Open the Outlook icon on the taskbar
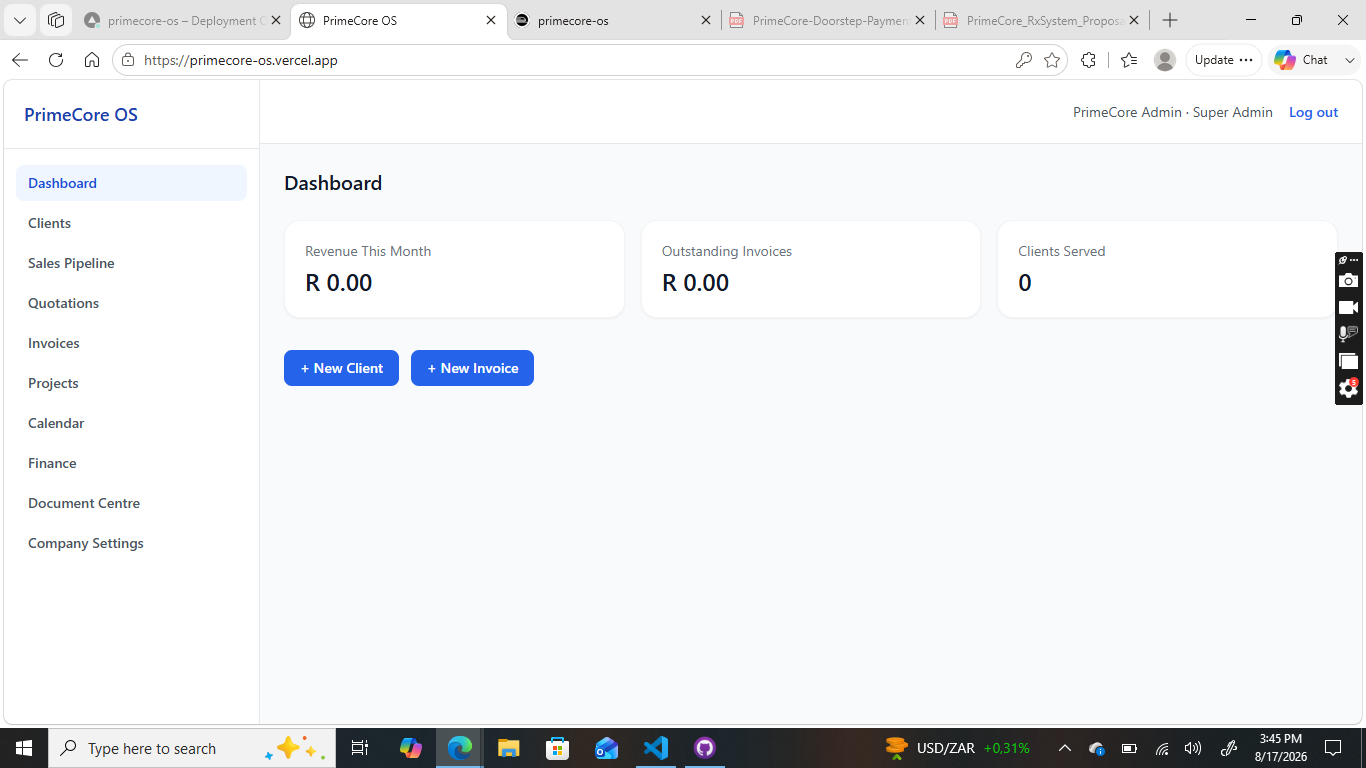The image size is (1366, 768). tap(607, 748)
